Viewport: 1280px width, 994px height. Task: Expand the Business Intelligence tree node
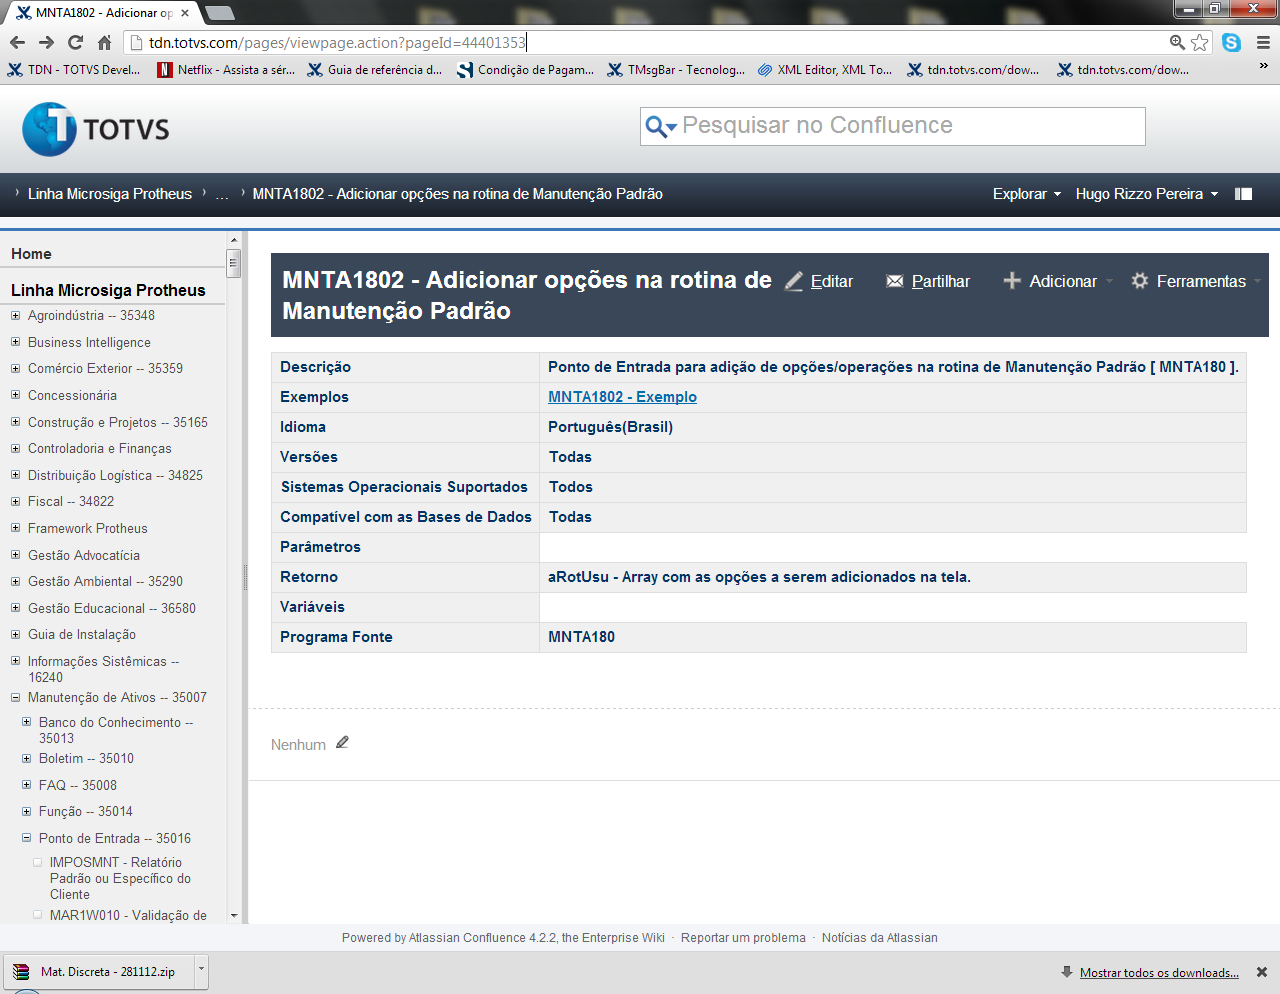(15, 342)
